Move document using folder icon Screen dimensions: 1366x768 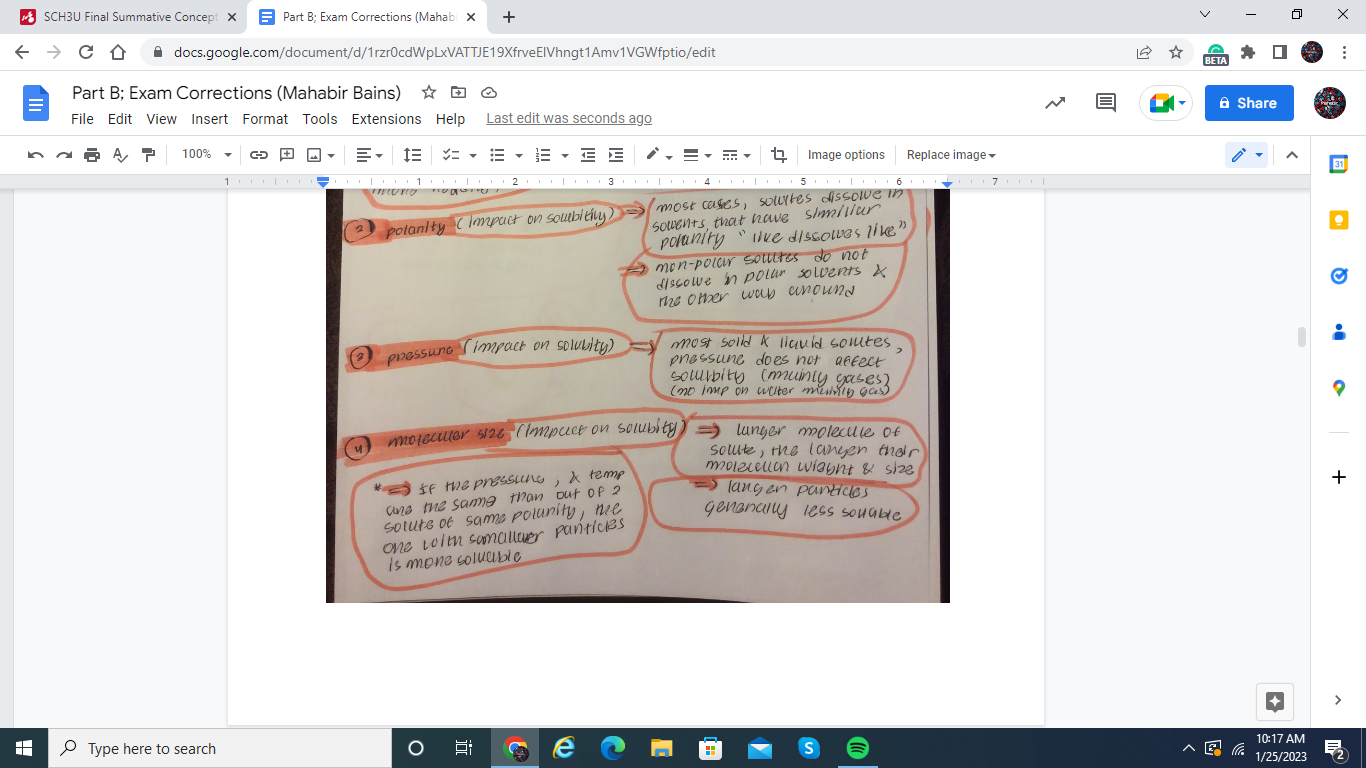point(459,92)
